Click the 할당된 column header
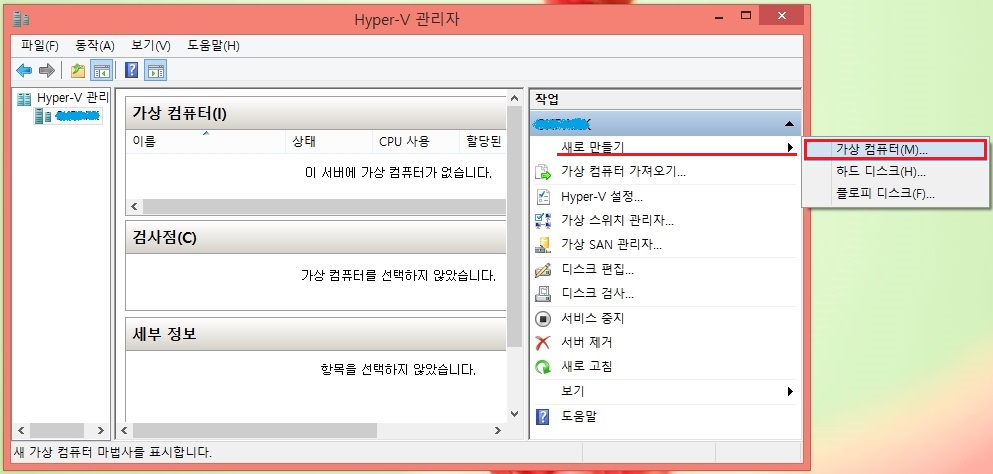 [483, 141]
